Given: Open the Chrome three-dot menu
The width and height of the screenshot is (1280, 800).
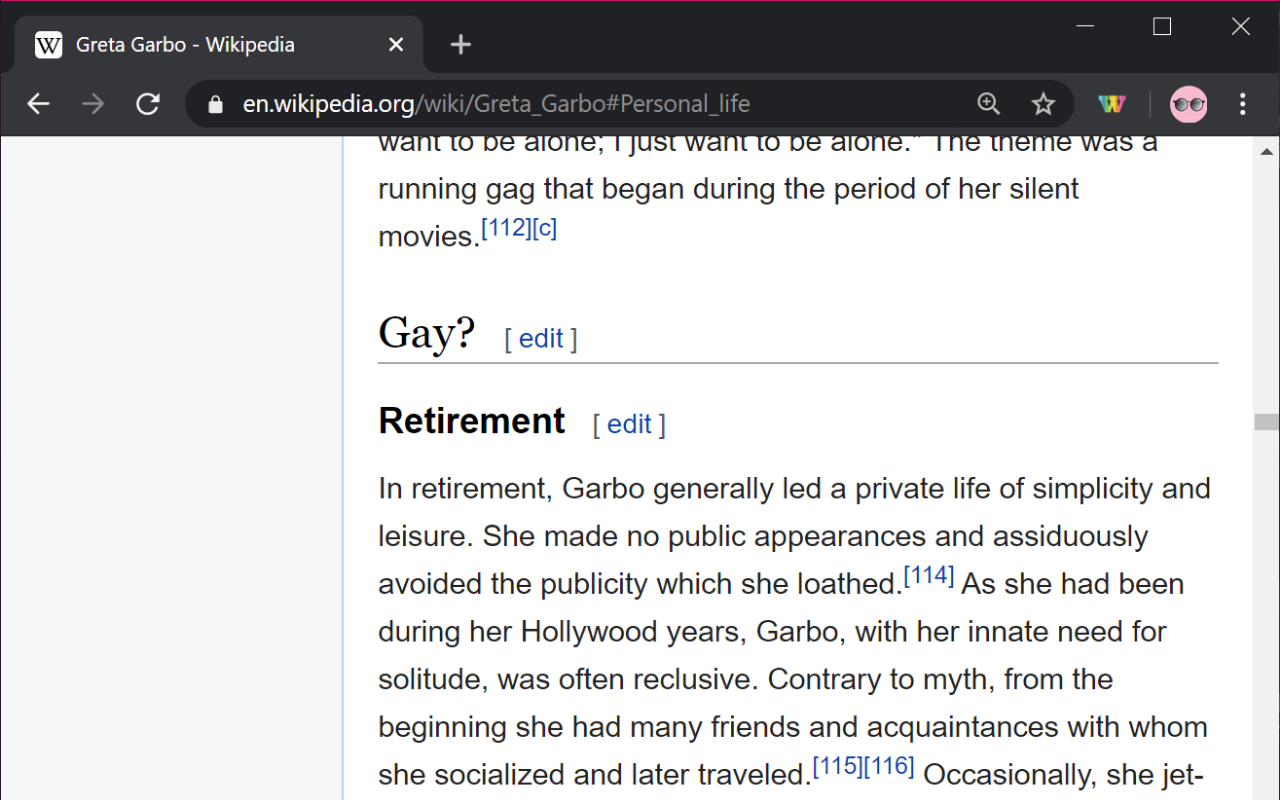Looking at the screenshot, I should (x=1242, y=103).
